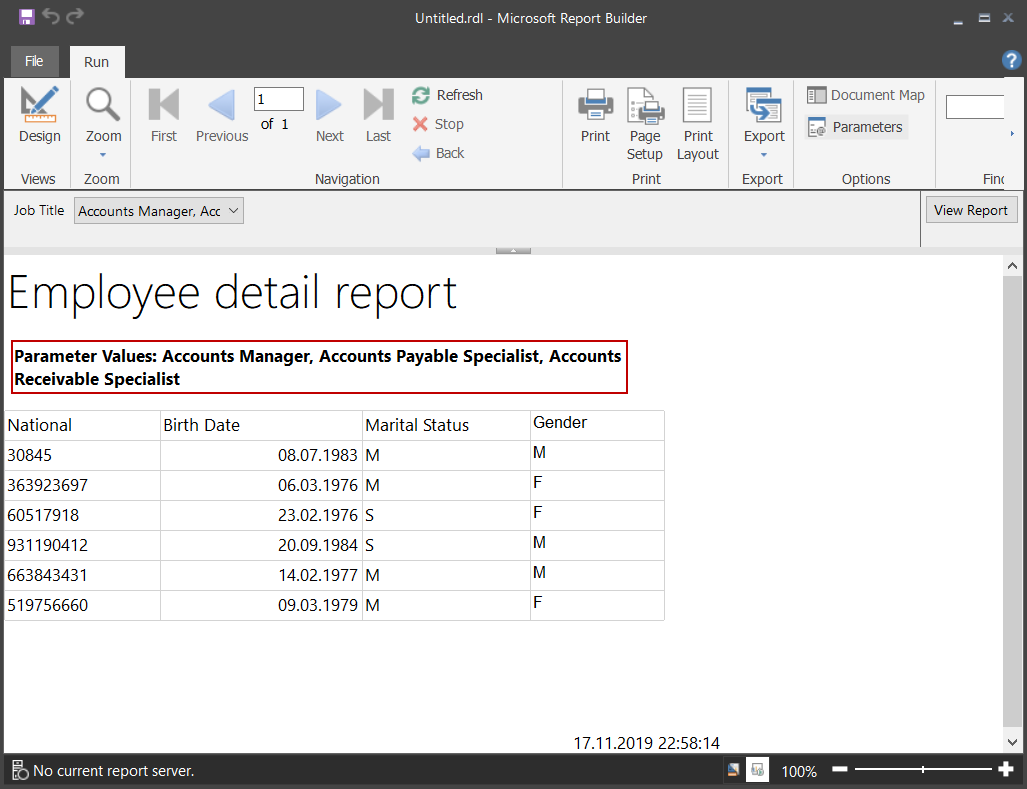Image resolution: width=1027 pixels, height=789 pixels.
Task: Toggle the Parameters pane
Action: 856,127
